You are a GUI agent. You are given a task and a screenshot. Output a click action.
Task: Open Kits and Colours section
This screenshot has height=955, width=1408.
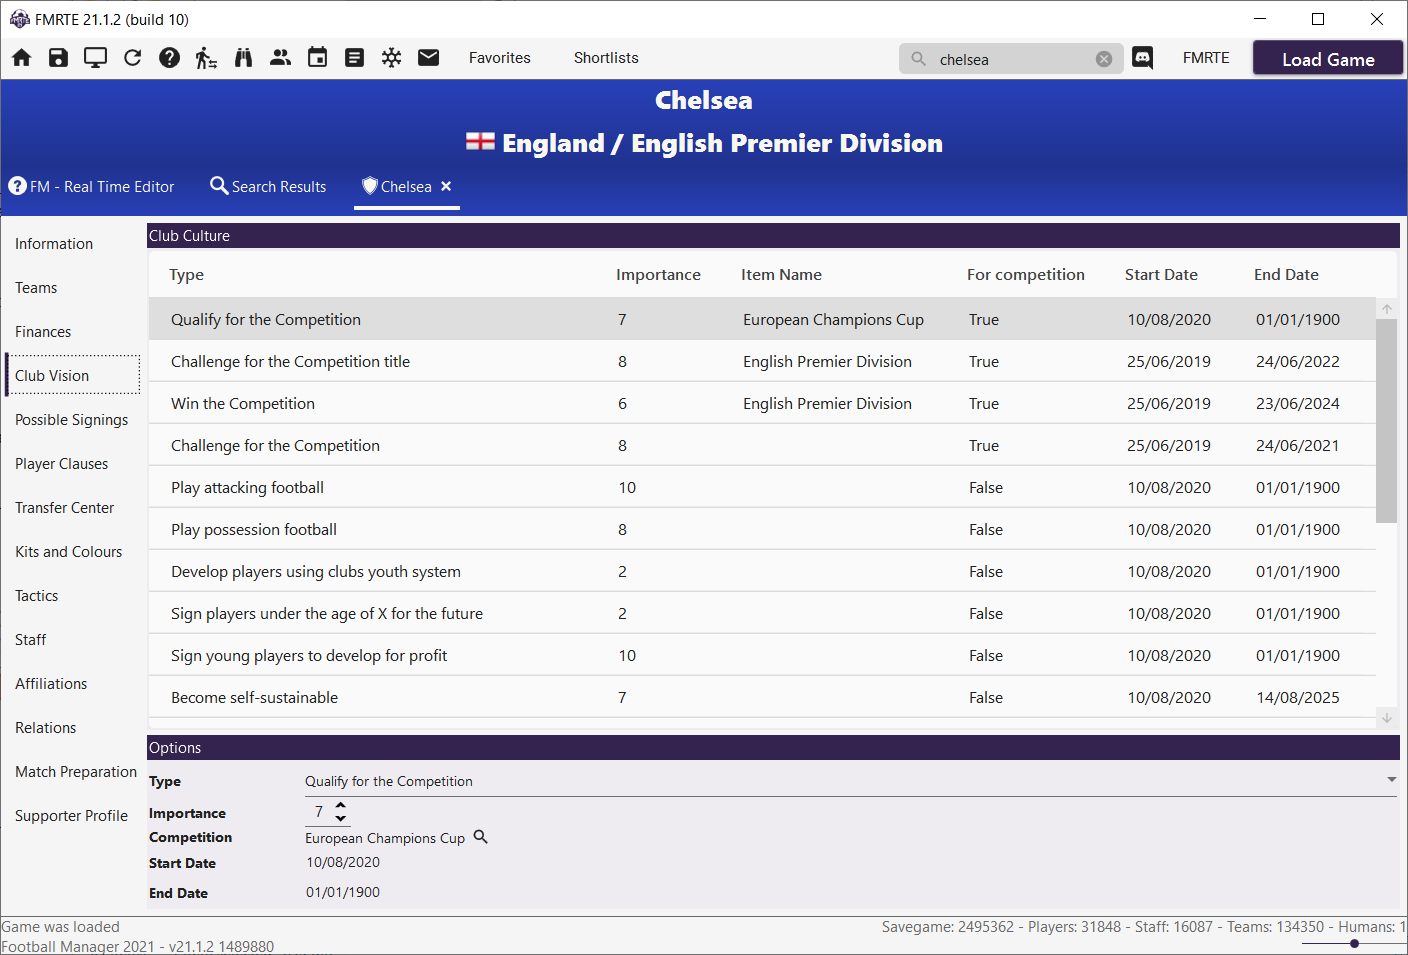[x=69, y=552]
